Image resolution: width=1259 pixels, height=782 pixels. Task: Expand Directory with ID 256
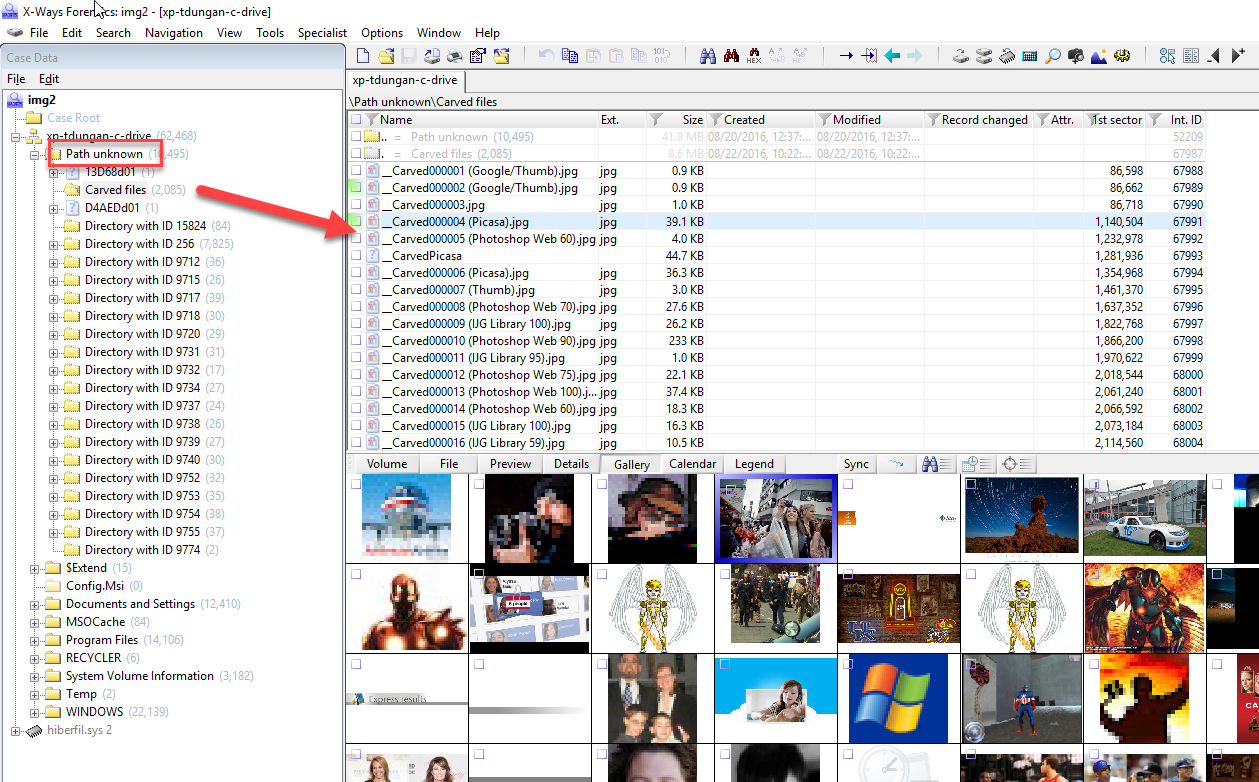tap(54, 244)
